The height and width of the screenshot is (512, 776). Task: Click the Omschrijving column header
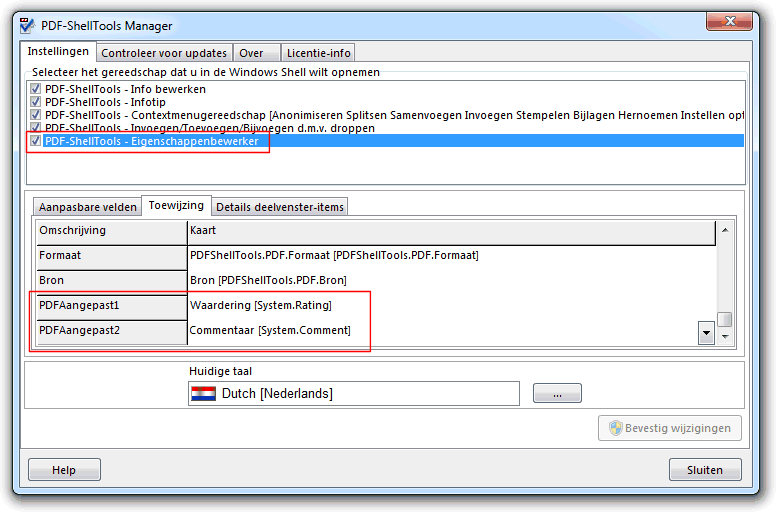click(x=112, y=232)
